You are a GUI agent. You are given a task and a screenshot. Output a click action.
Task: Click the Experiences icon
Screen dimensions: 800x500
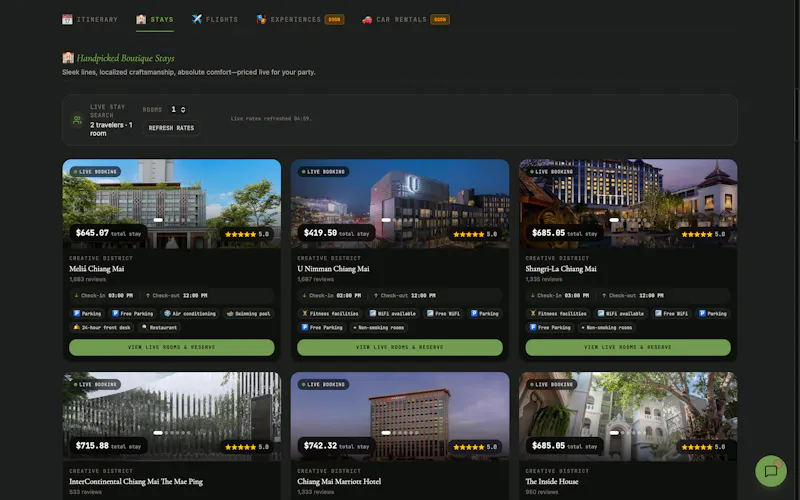(x=261, y=19)
